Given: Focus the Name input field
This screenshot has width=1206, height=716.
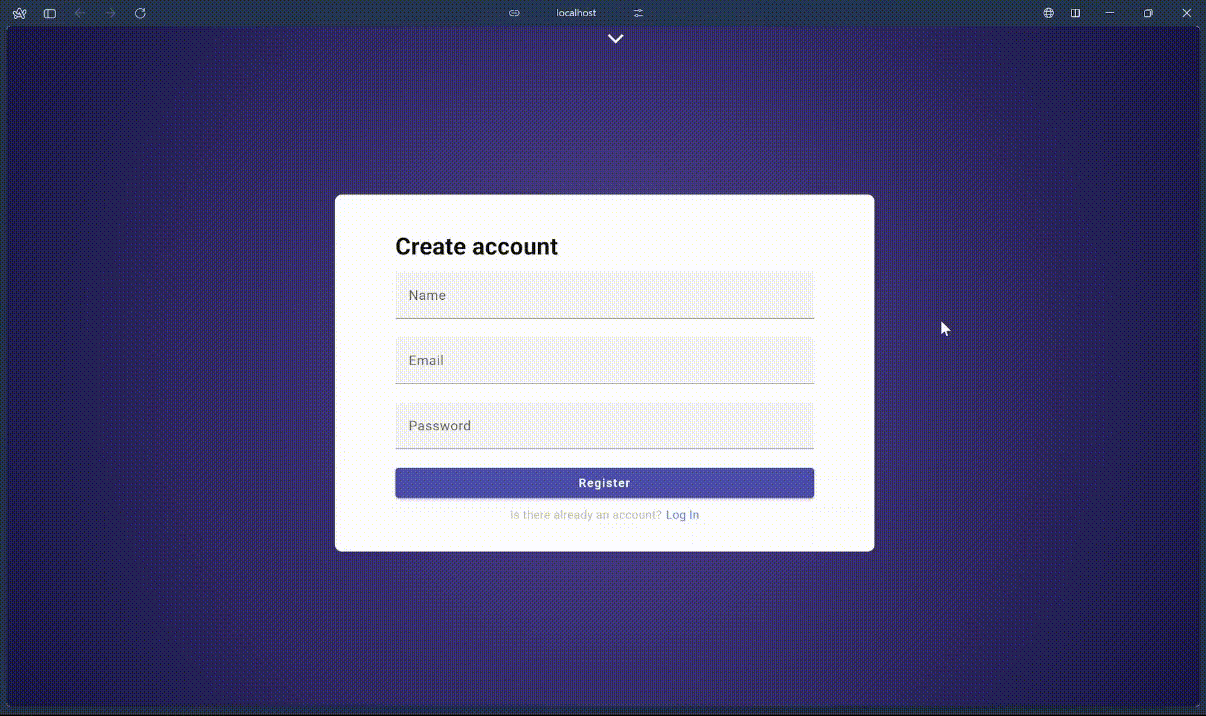Looking at the screenshot, I should point(604,296).
